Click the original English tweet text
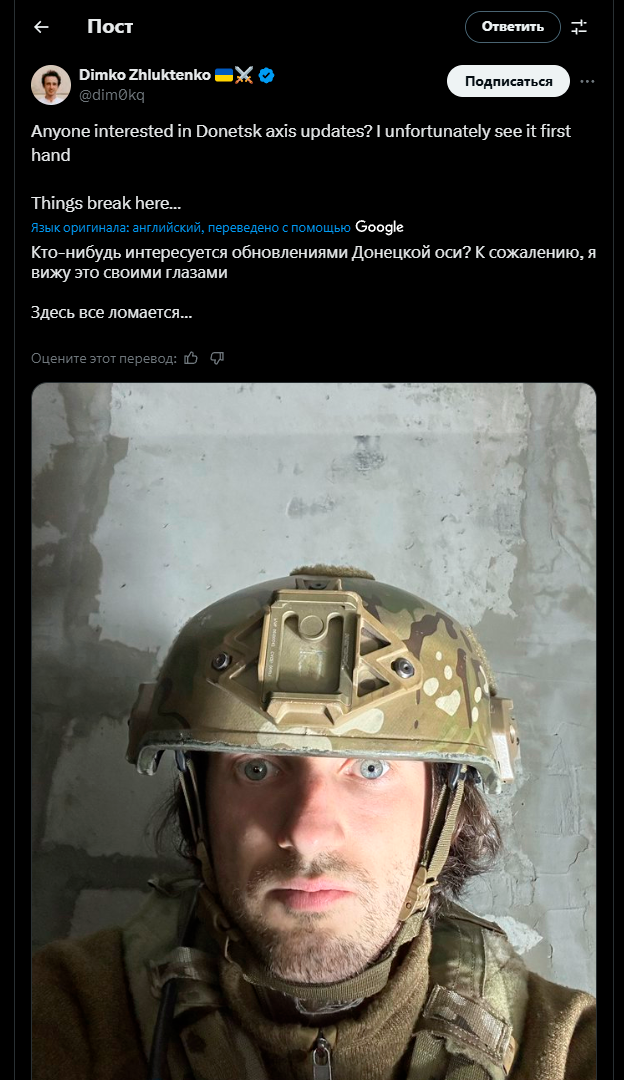This screenshot has height=1080, width=624. coord(301,167)
